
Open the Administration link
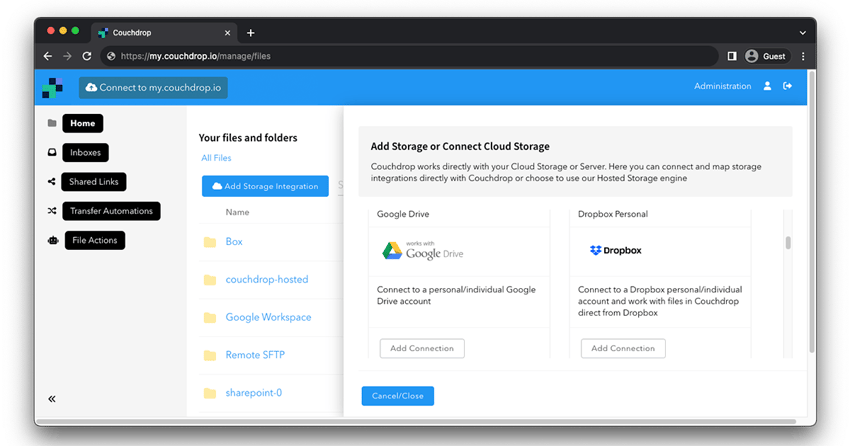723,86
